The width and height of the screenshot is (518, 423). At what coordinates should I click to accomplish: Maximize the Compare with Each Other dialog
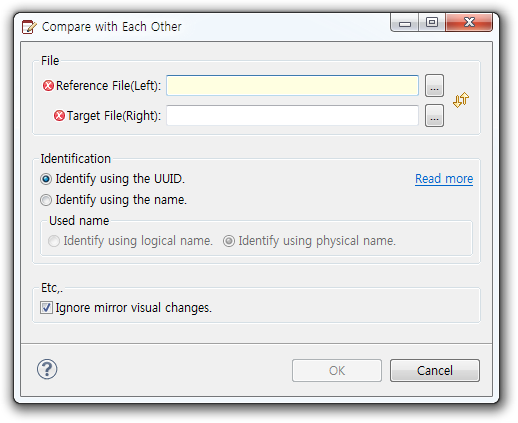[432, 23]
